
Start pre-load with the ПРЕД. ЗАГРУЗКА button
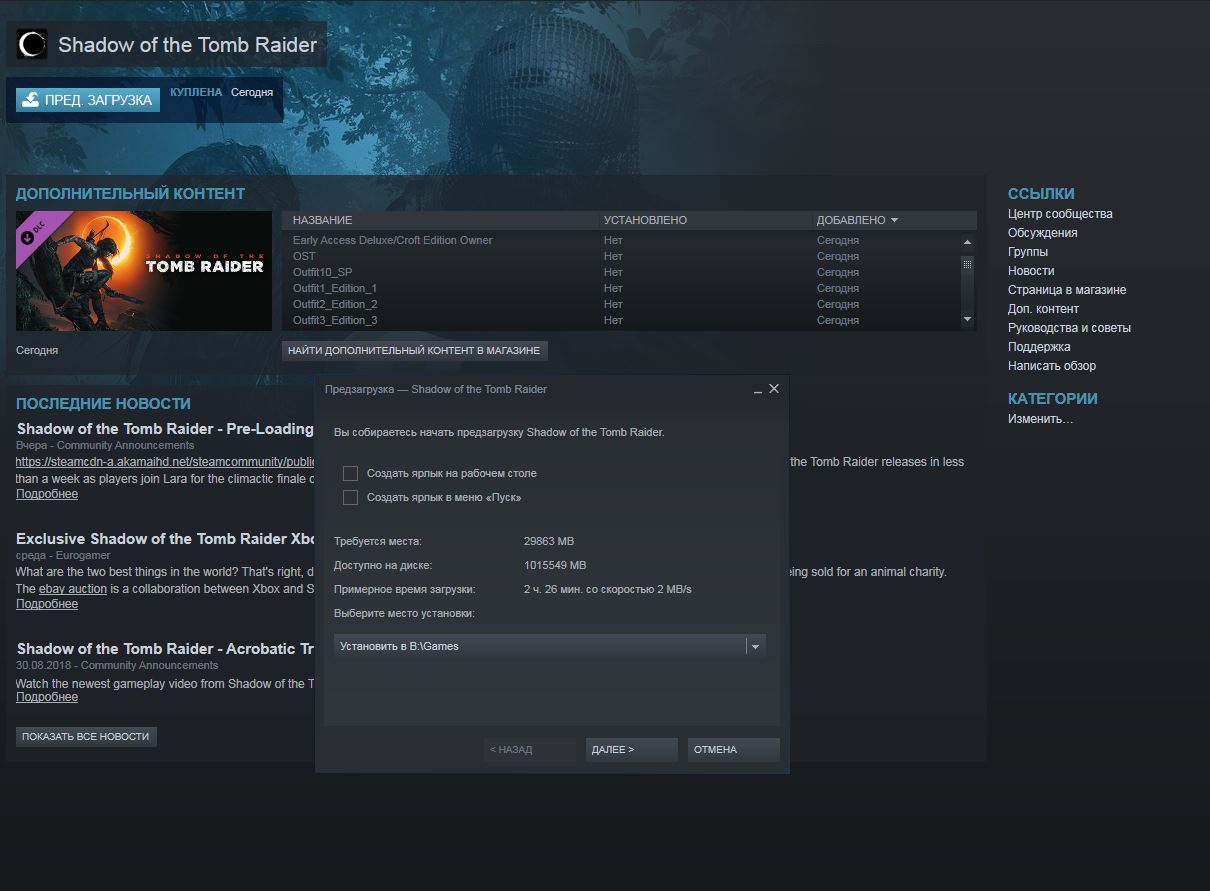click(88, 100)
